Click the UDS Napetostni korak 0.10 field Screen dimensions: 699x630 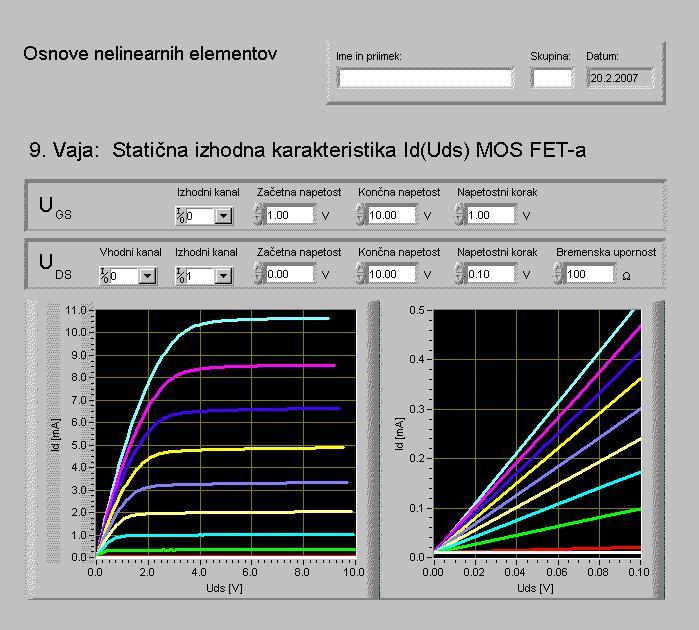click(490, 274)
